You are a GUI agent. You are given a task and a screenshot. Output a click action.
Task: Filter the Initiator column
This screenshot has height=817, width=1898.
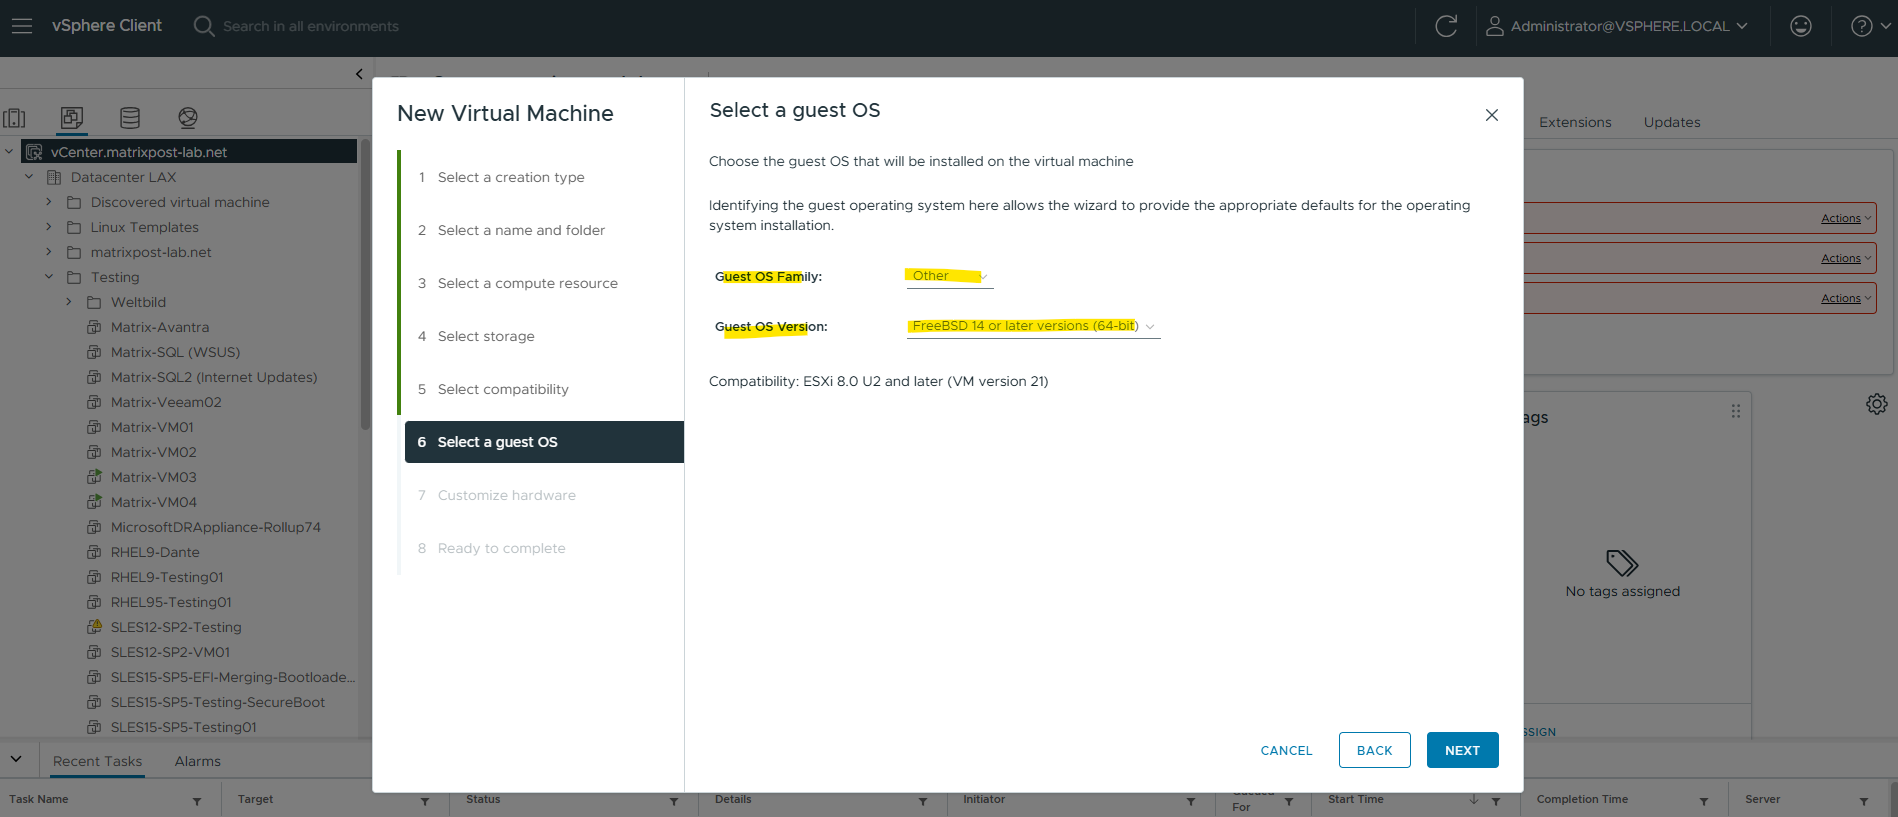click(x=1191, y=801)
